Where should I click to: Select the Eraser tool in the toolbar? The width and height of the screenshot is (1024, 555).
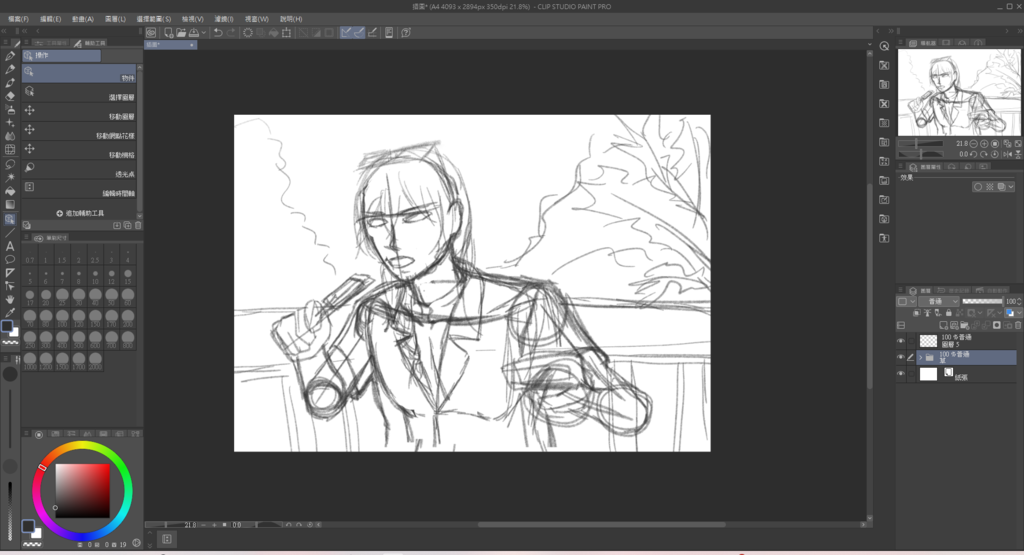click(10, 96)
